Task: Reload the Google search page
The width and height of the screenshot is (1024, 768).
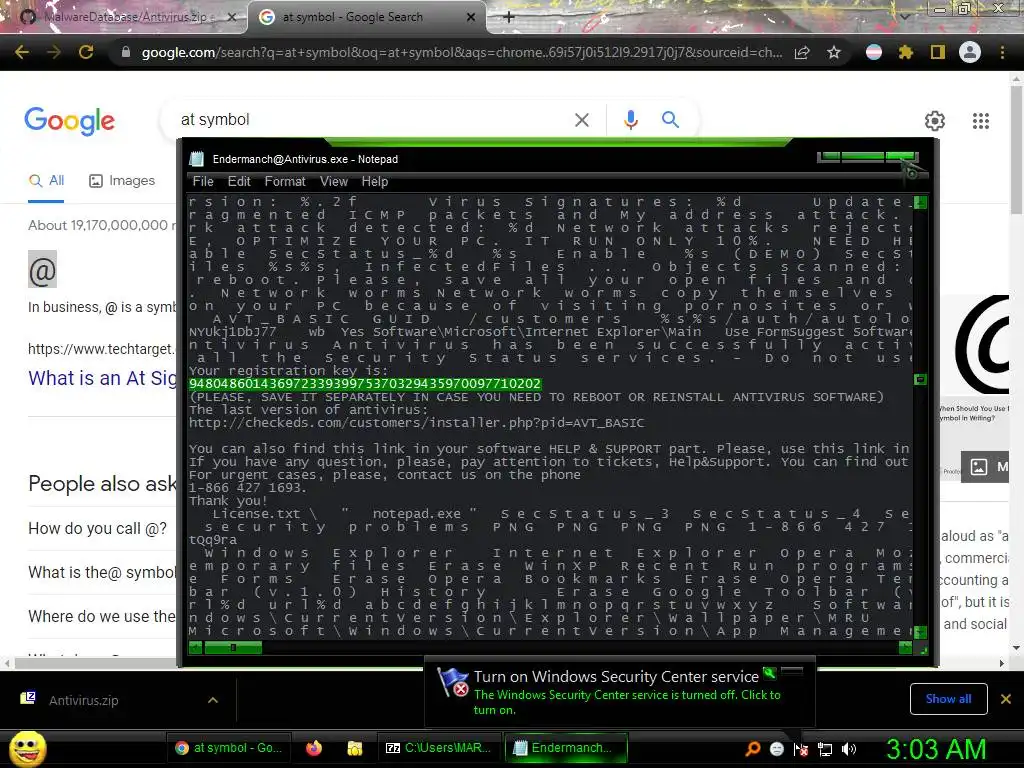Action: [x=86, y=52]
